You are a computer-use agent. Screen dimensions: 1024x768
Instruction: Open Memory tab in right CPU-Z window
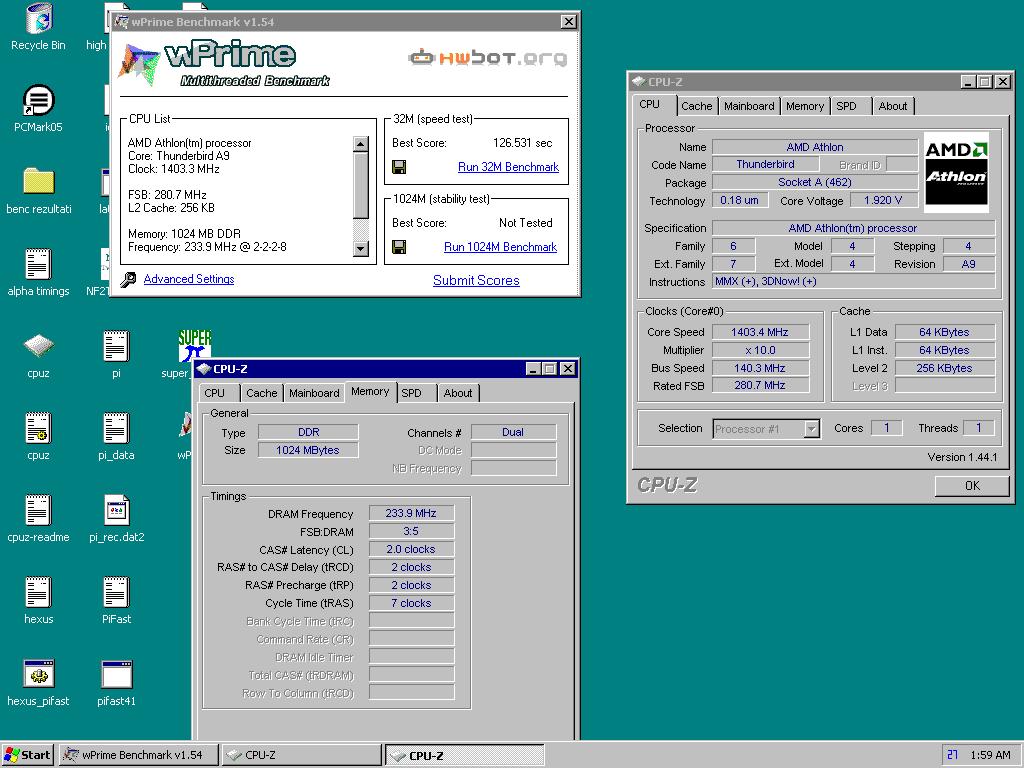(x=805, y=106)
